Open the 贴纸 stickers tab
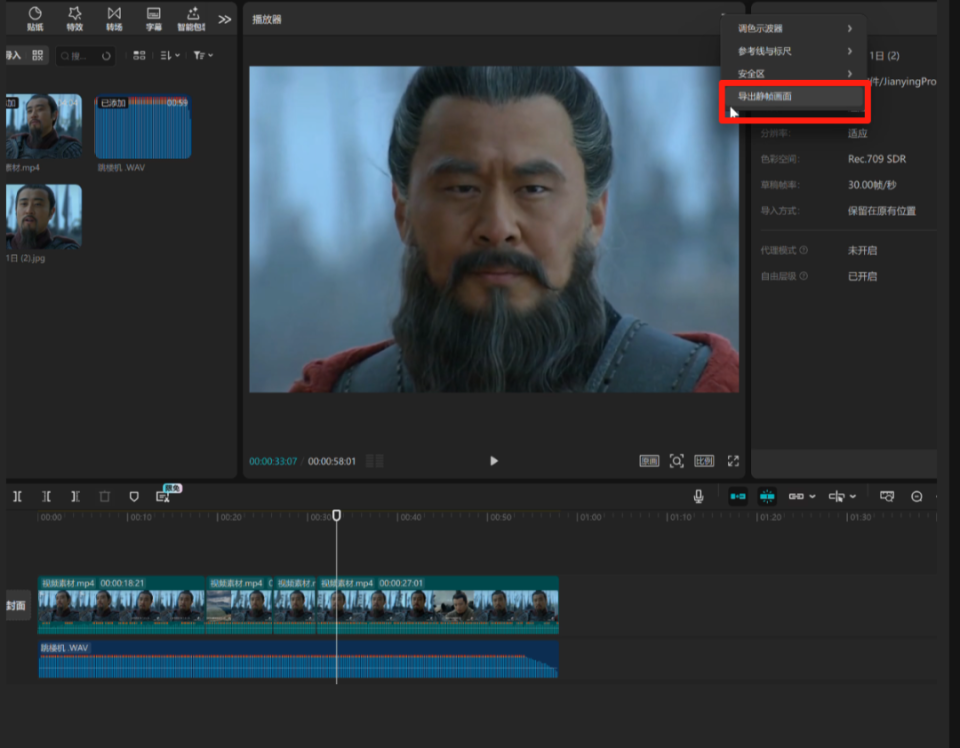 pos(35,18)
